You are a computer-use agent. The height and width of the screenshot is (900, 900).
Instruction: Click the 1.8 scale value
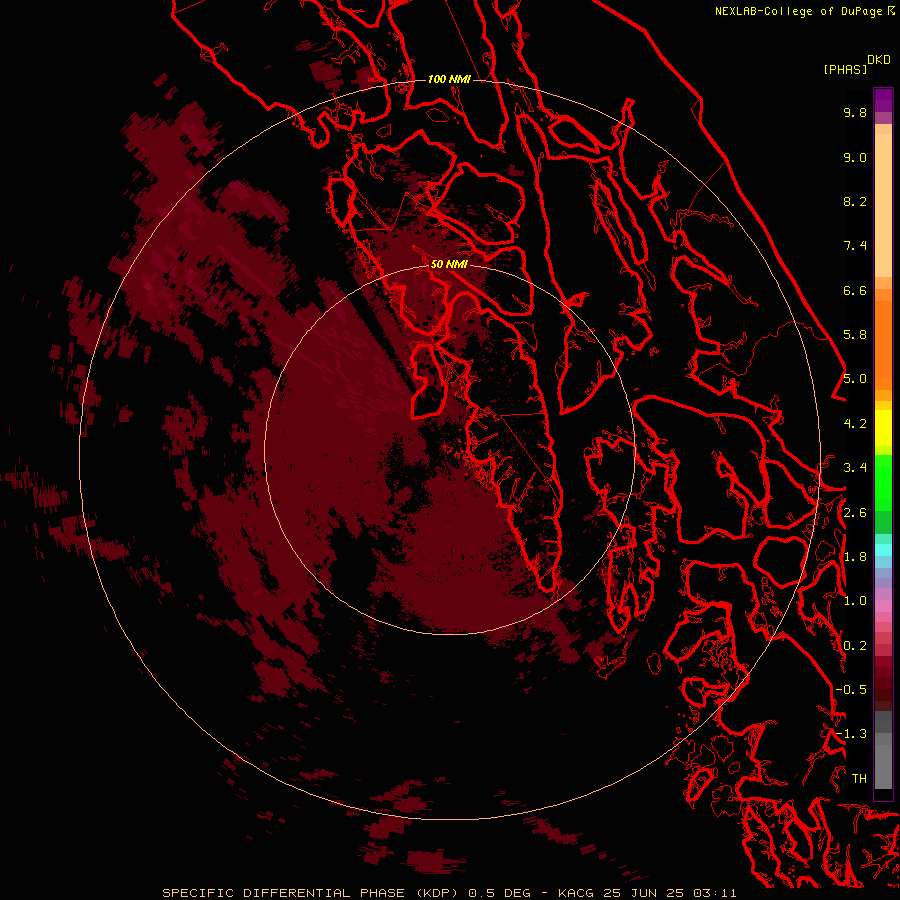click(855, 557)
